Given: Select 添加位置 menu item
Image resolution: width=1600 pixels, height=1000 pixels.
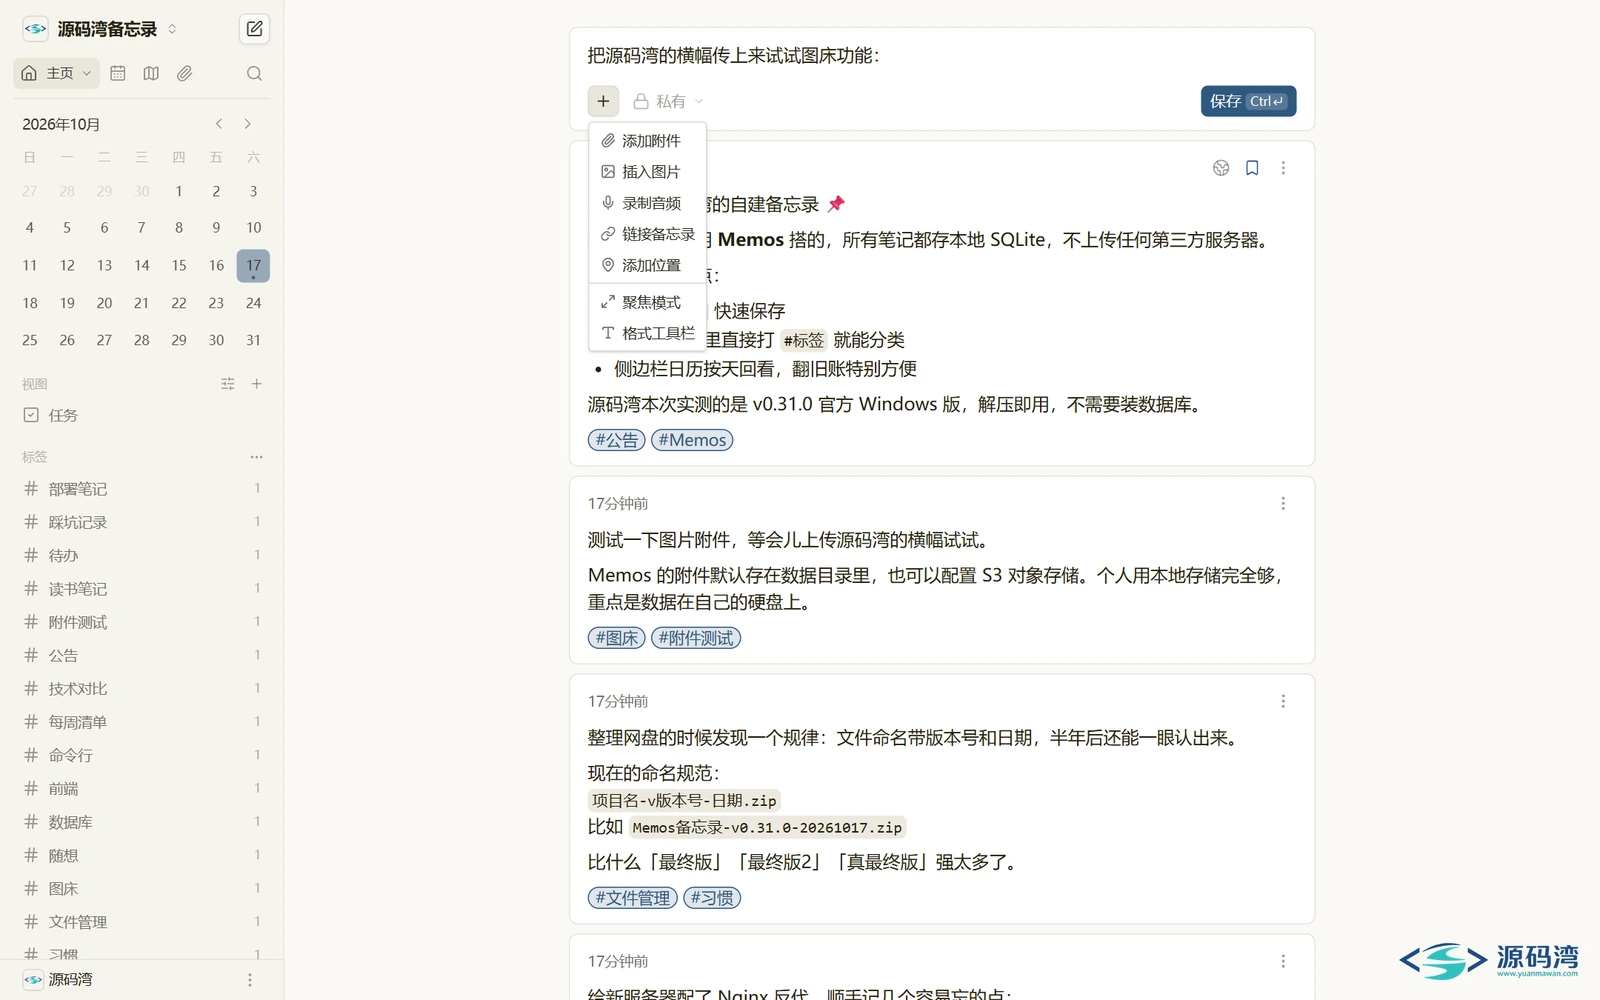Looking at the screenshot, I should 648,265.
